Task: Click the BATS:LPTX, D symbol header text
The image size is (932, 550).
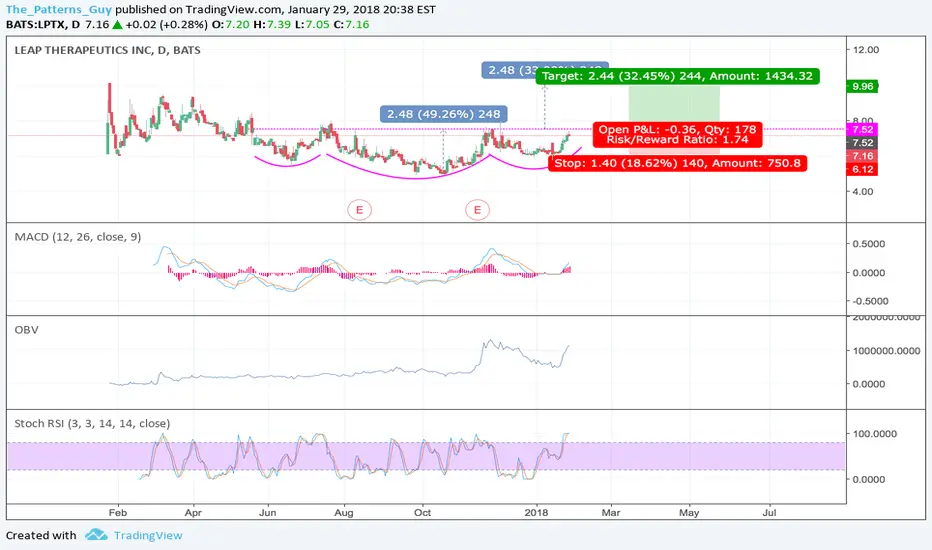Action: 43,24
